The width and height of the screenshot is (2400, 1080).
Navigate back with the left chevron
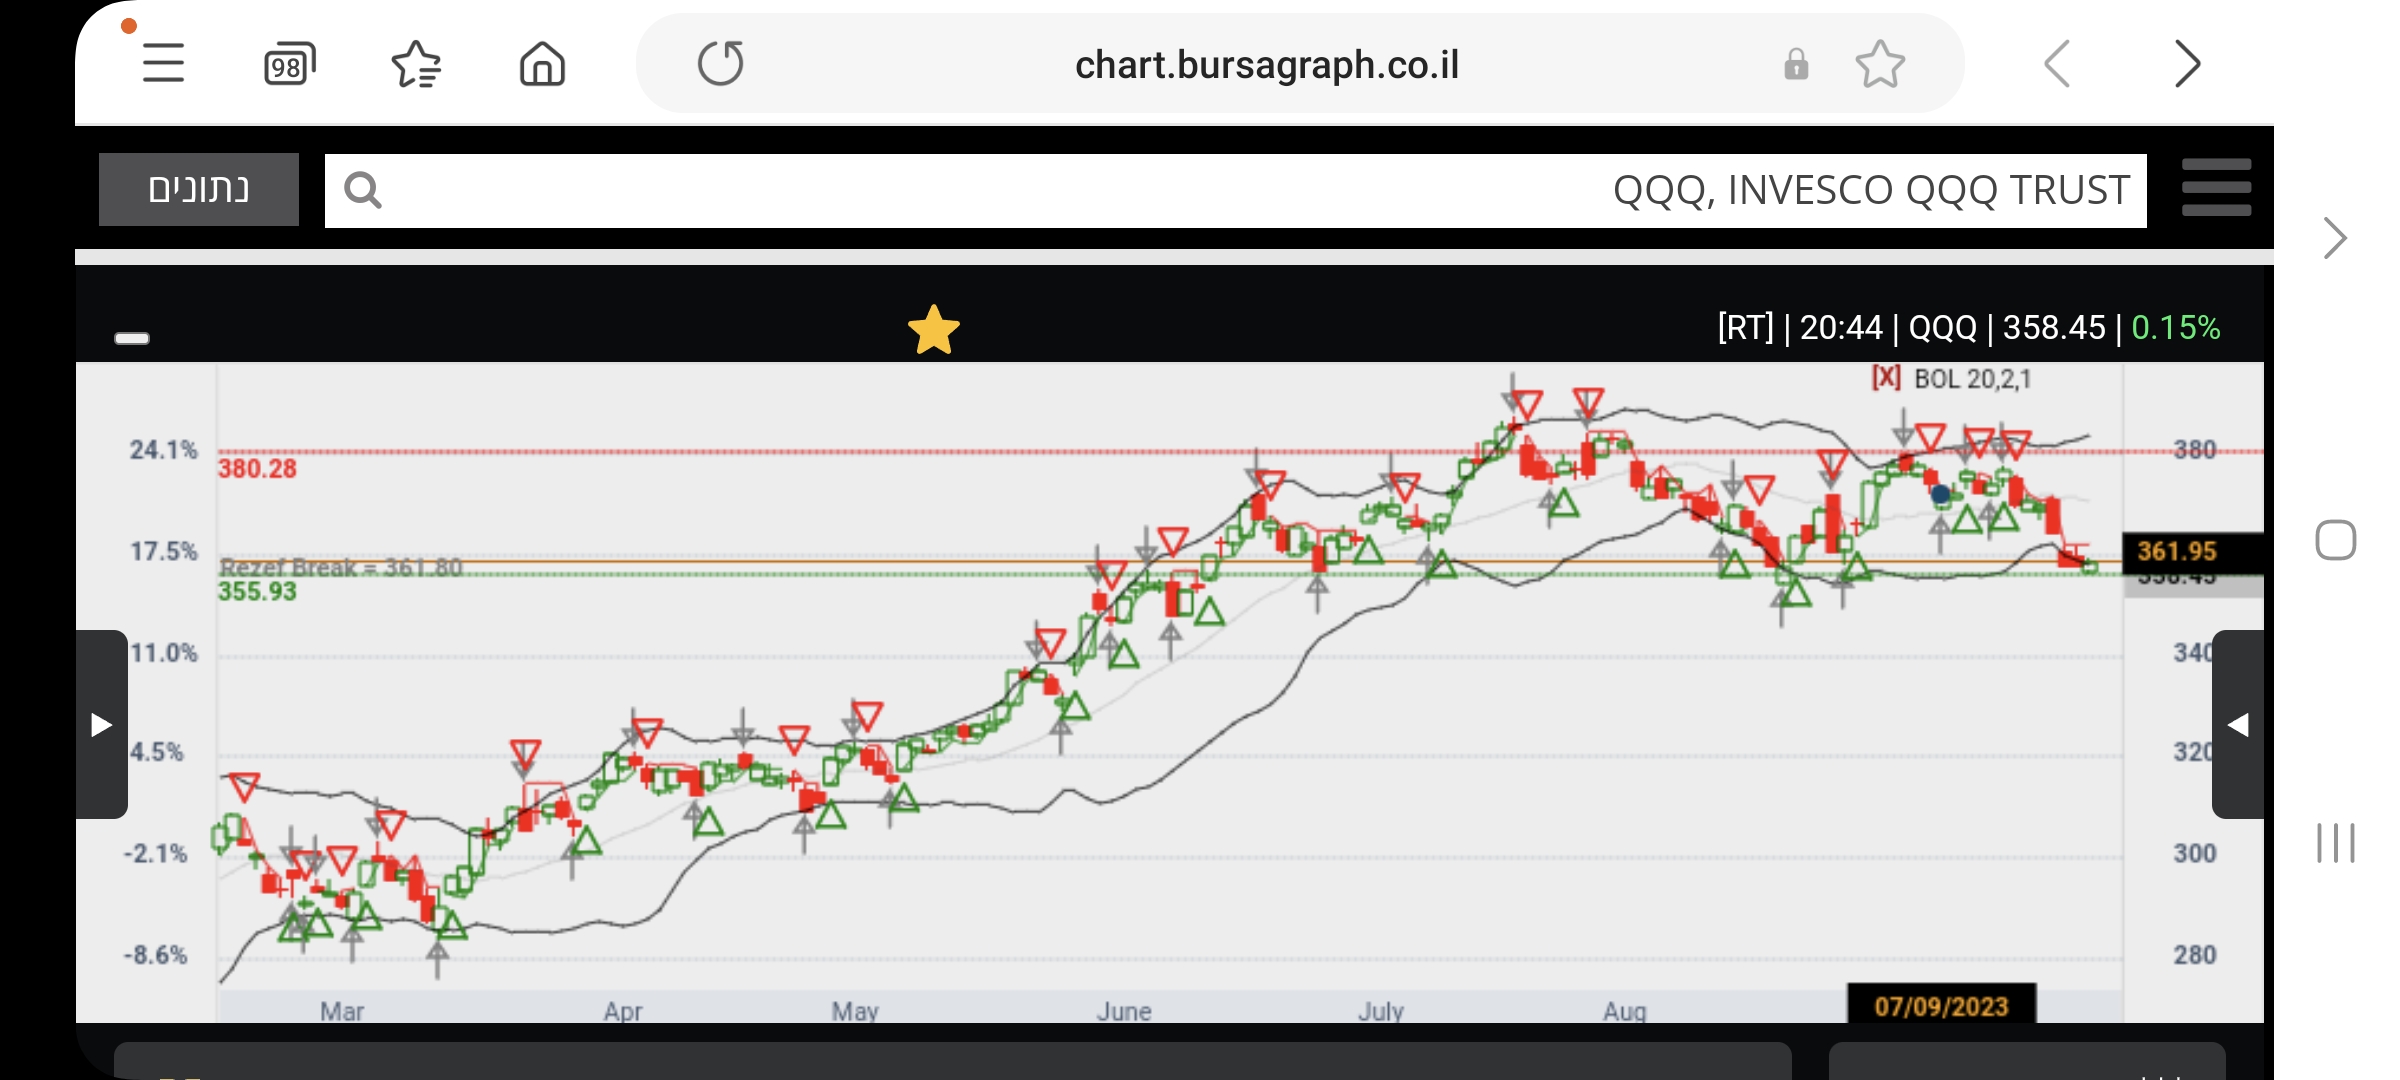(x=2057, y=65)
